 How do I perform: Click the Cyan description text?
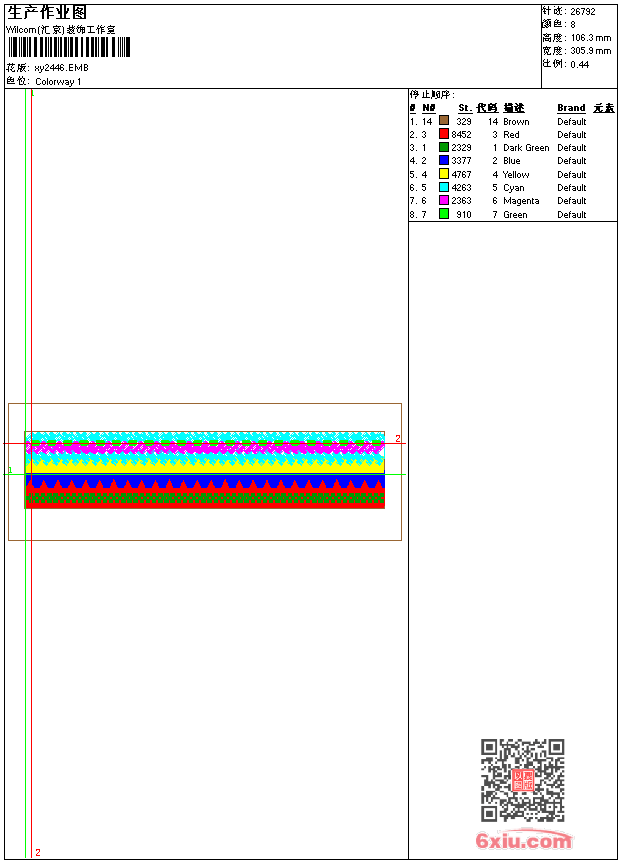(x=514, y=188)
